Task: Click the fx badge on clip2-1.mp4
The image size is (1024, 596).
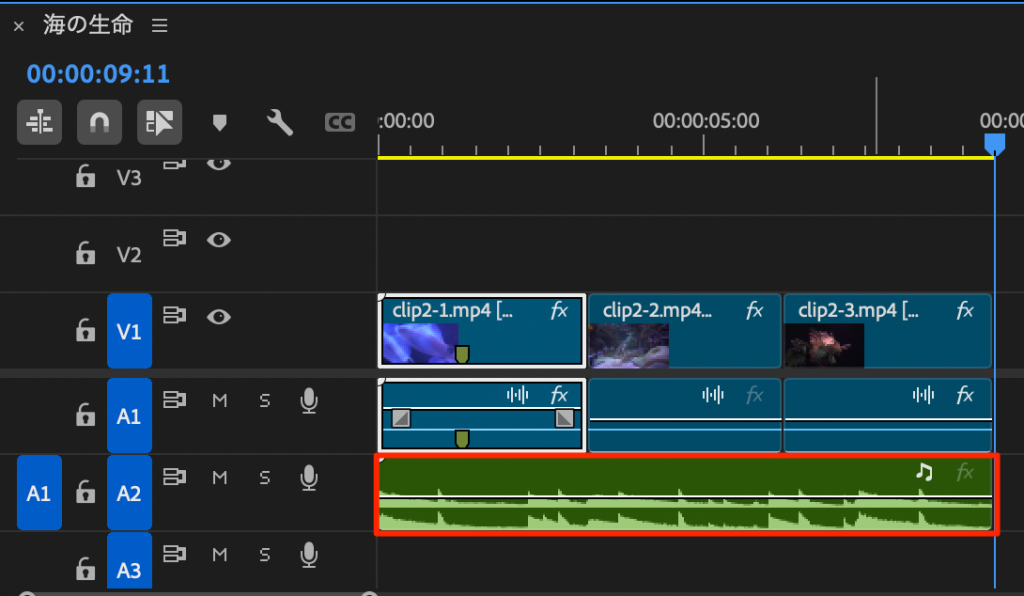Action: [559, 311]
